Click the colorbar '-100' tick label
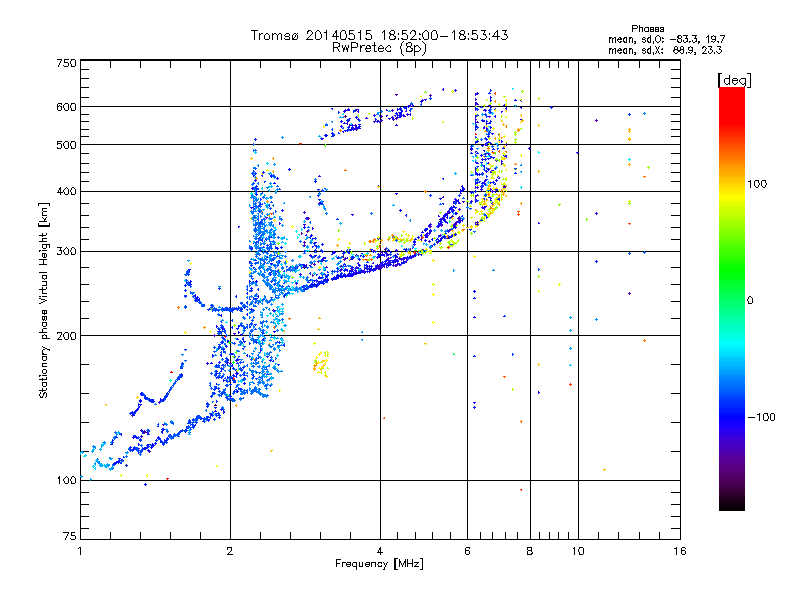The height and width of the screenshot is (600, 800). point(761,417)
